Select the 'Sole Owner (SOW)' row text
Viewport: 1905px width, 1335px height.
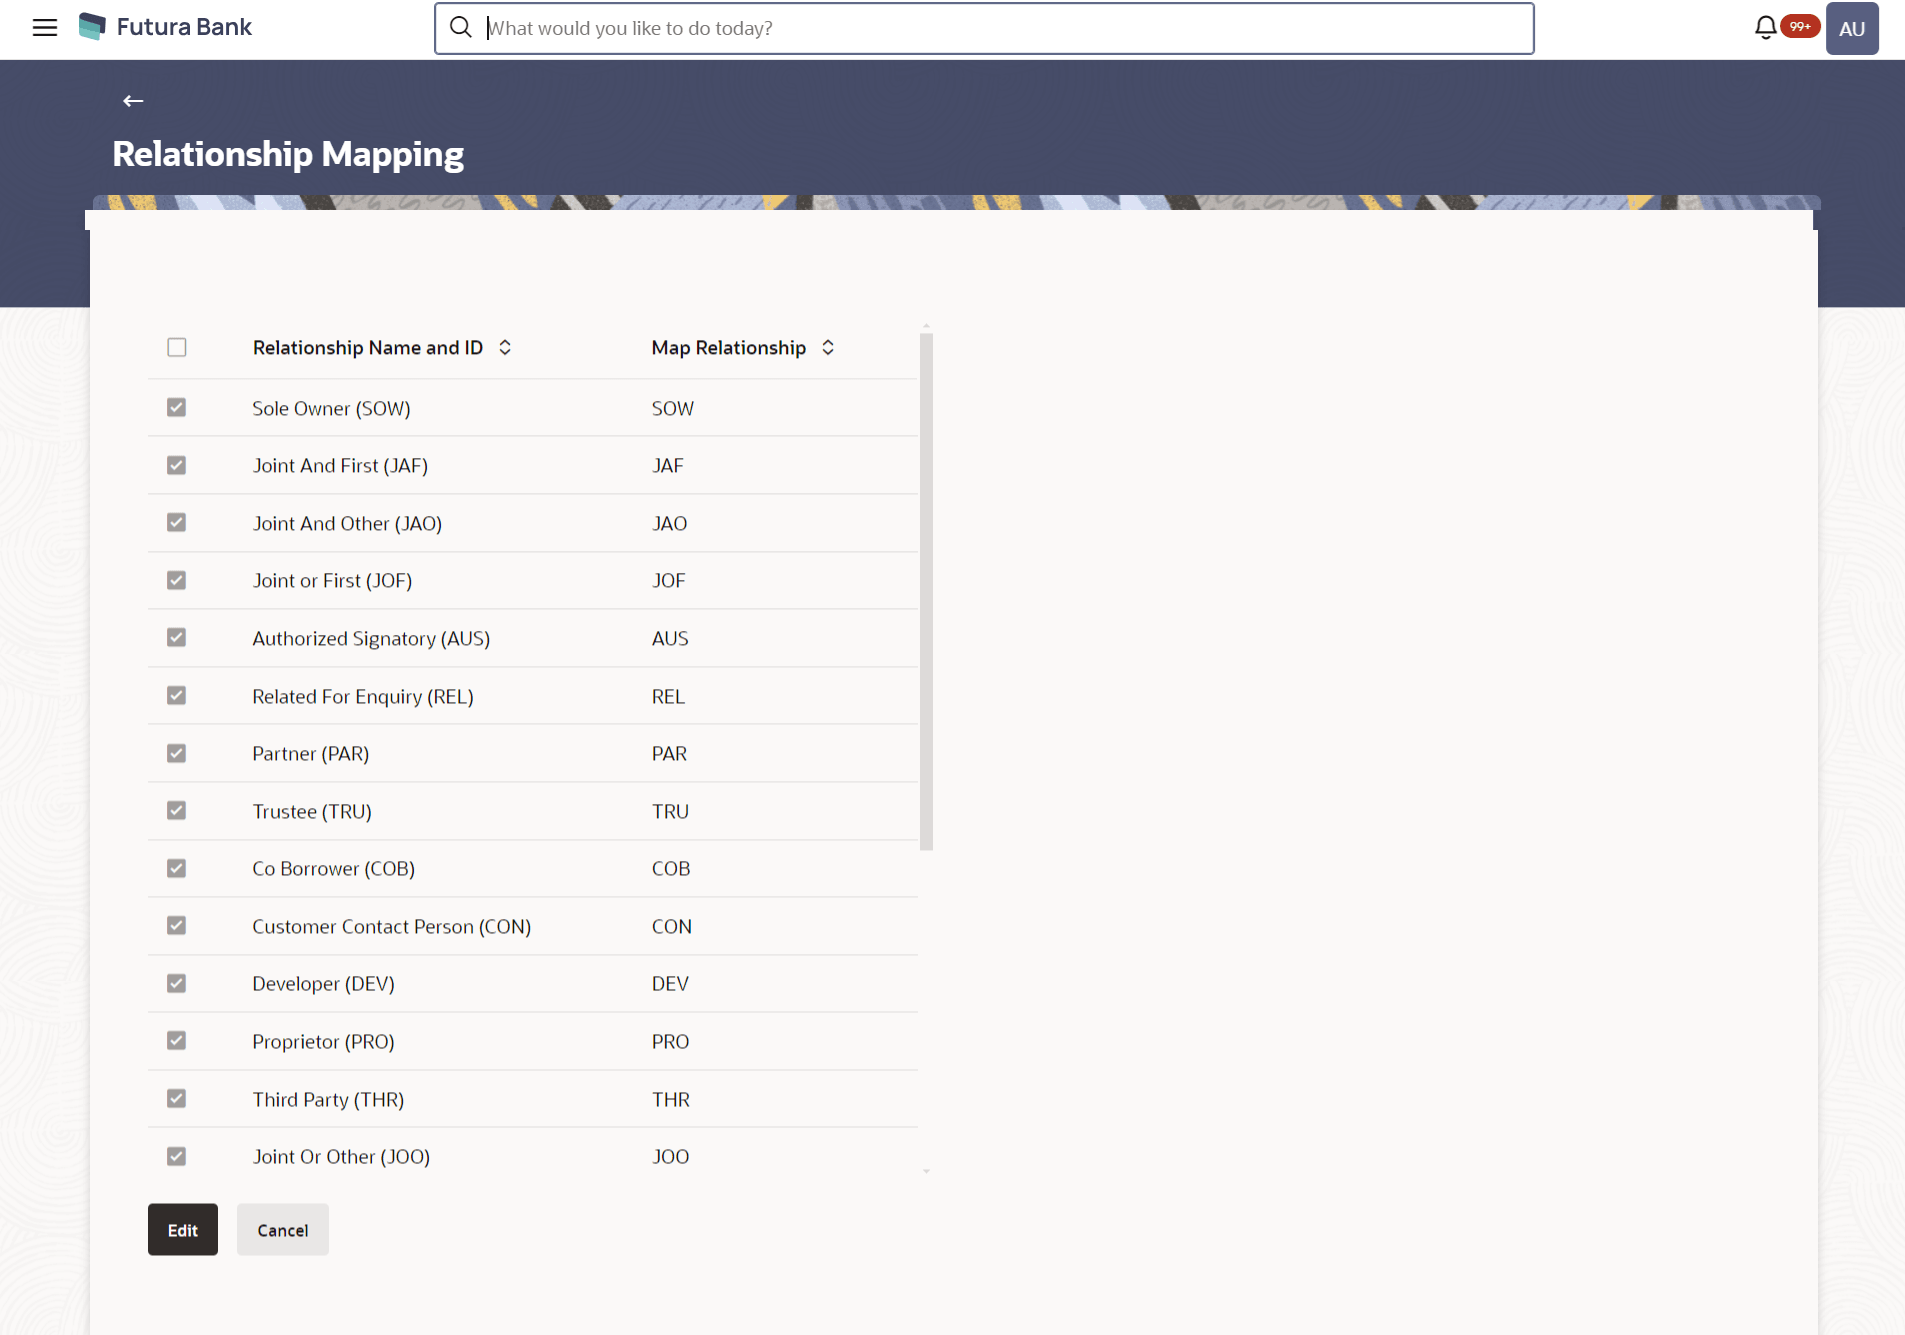coord(331,408)
